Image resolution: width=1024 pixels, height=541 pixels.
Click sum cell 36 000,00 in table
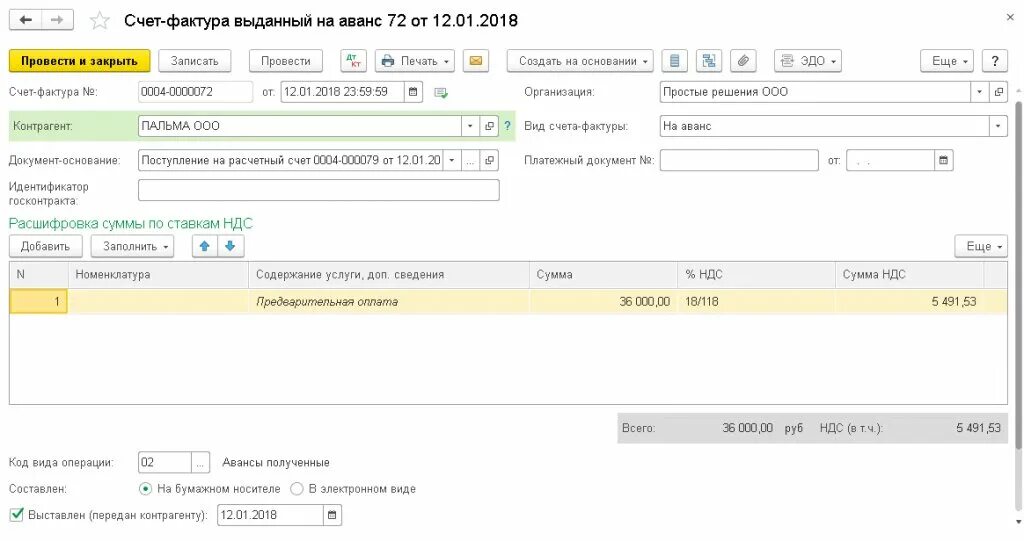point(603,301)
